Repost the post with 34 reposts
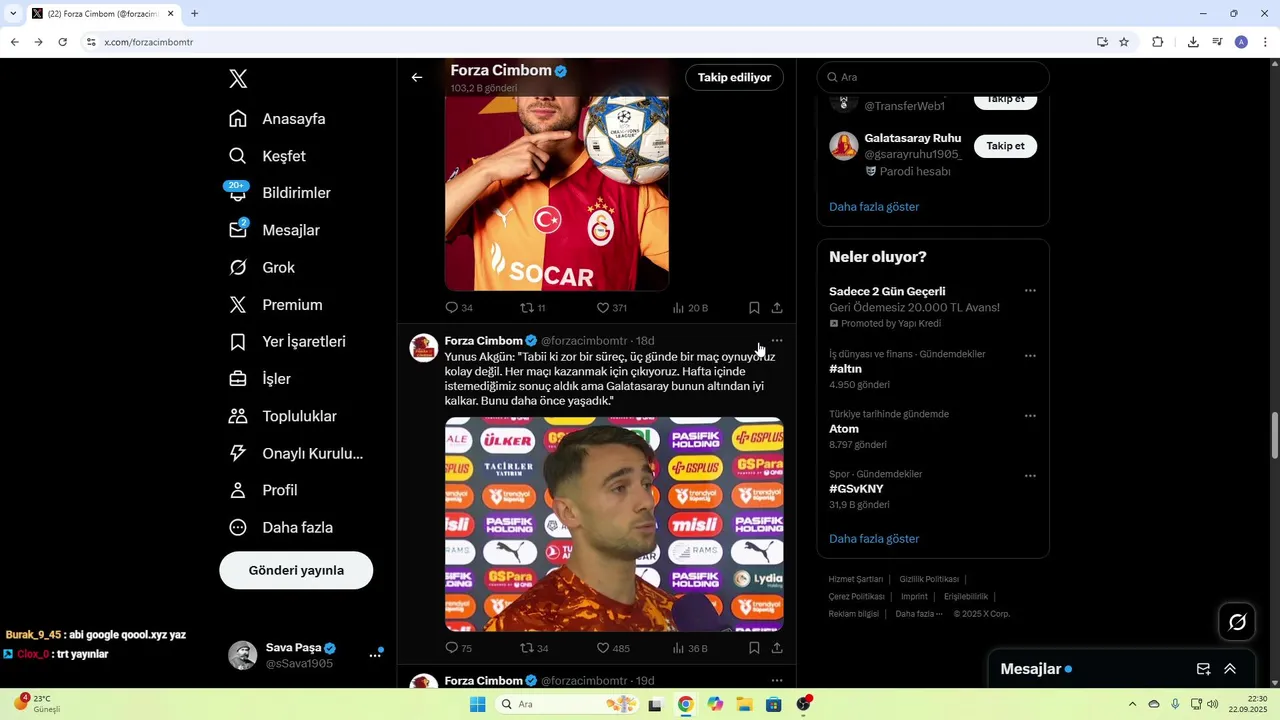 point(534,648)
